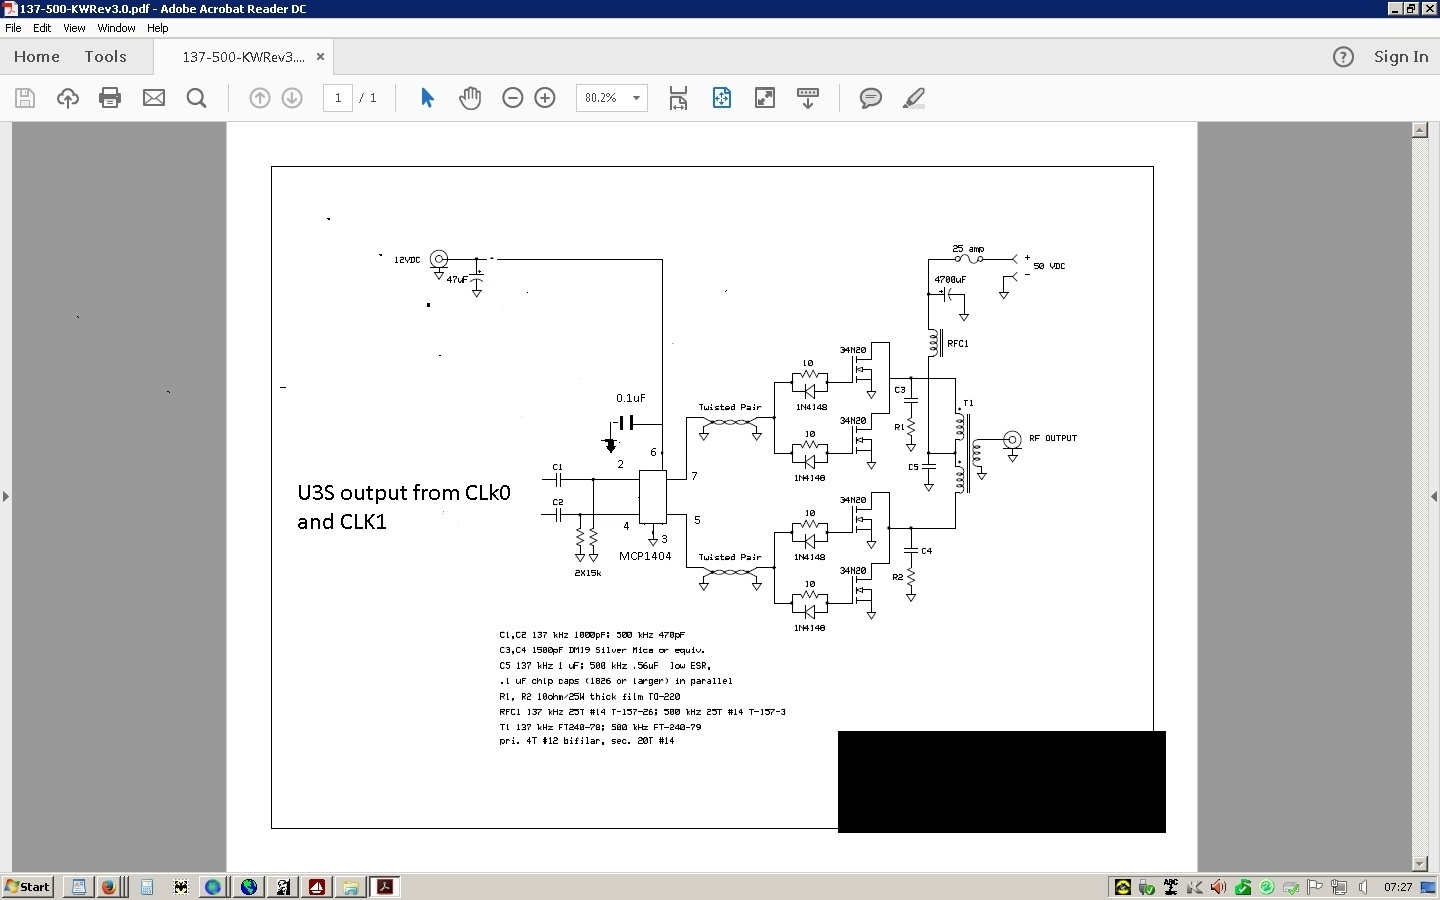Click the Adobe Acrobat taskbar button
The image size is (1440, 900).
click(x=385, y=887)
